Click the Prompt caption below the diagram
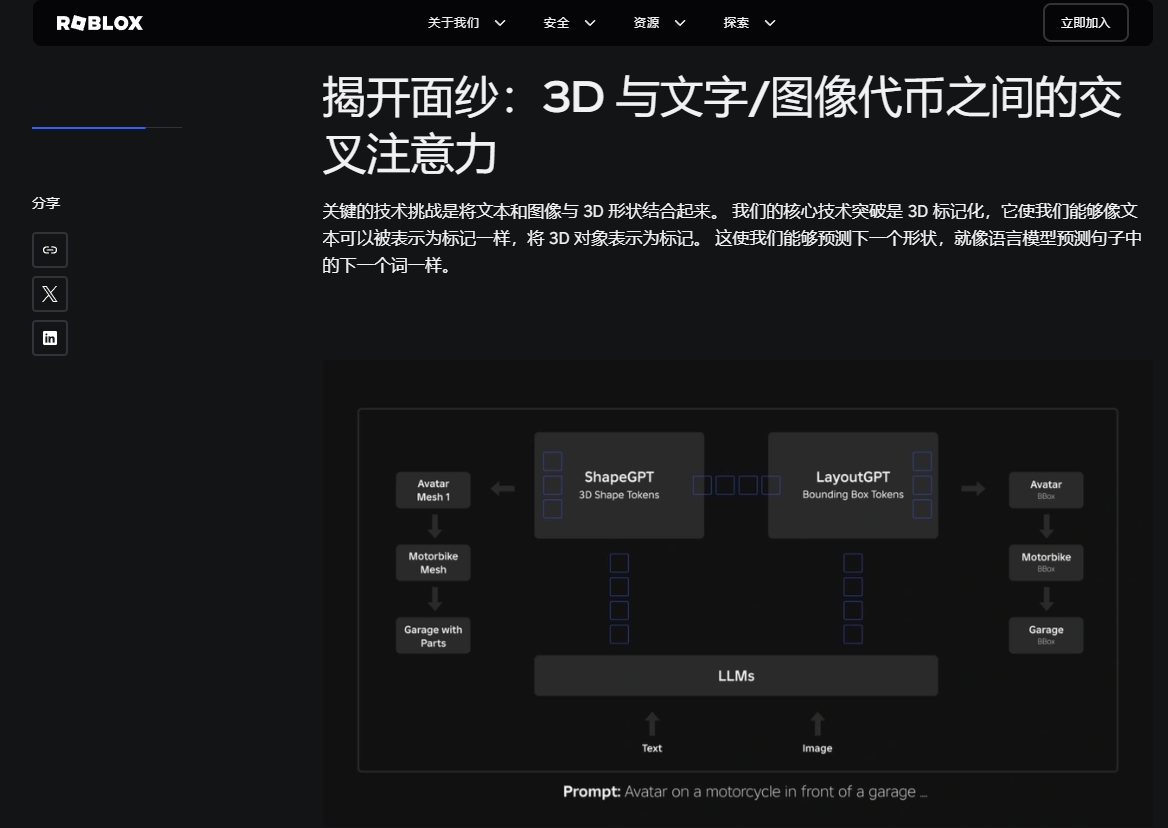1168x828 pixels. [x=745, y=792]
